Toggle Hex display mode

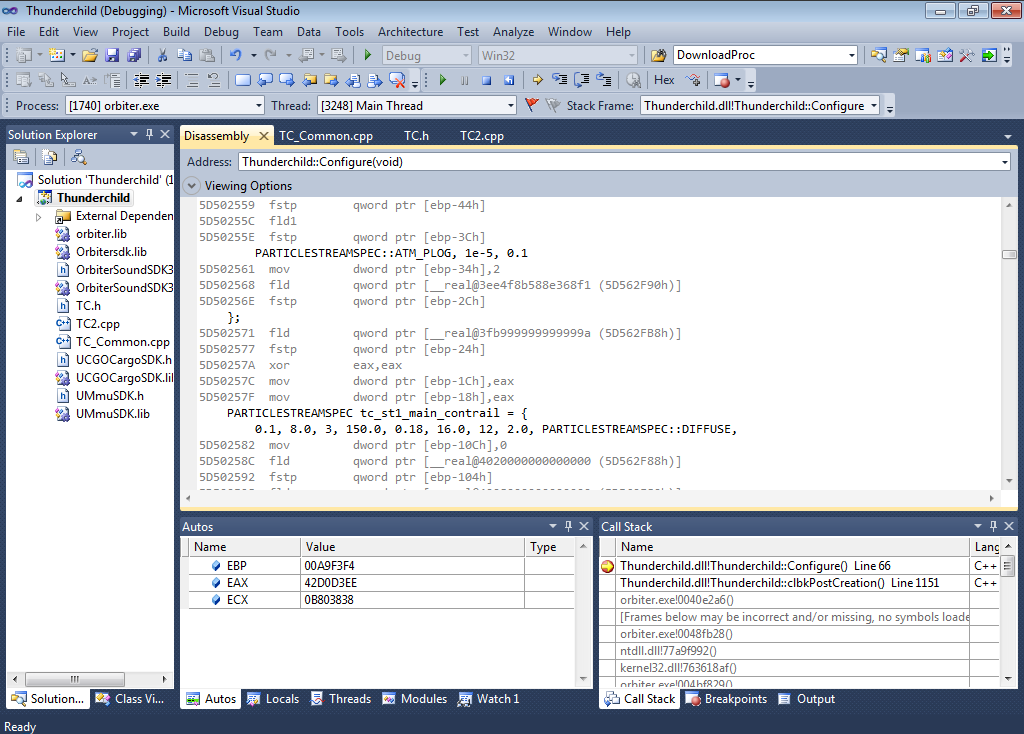[x=664, y=80]
